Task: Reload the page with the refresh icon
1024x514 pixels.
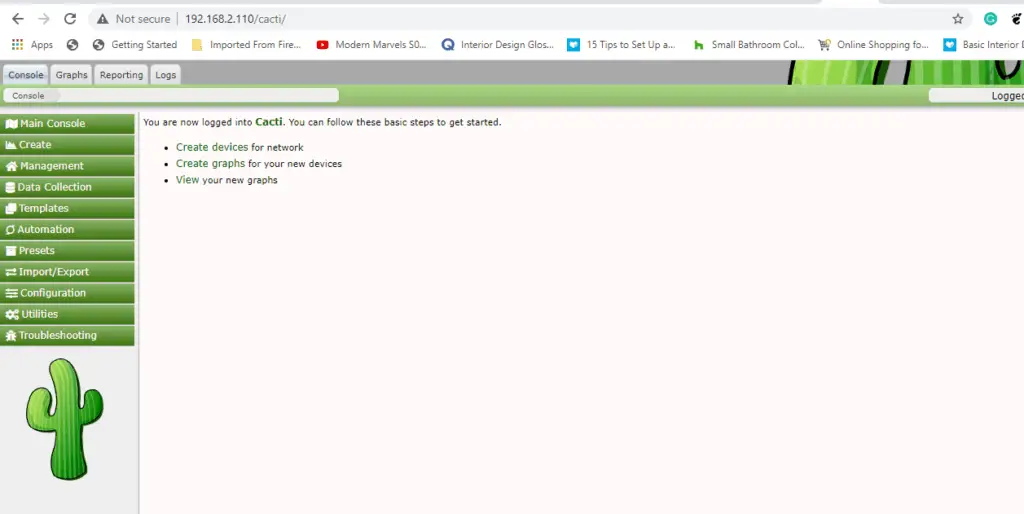Action: (x=70, y=19)
